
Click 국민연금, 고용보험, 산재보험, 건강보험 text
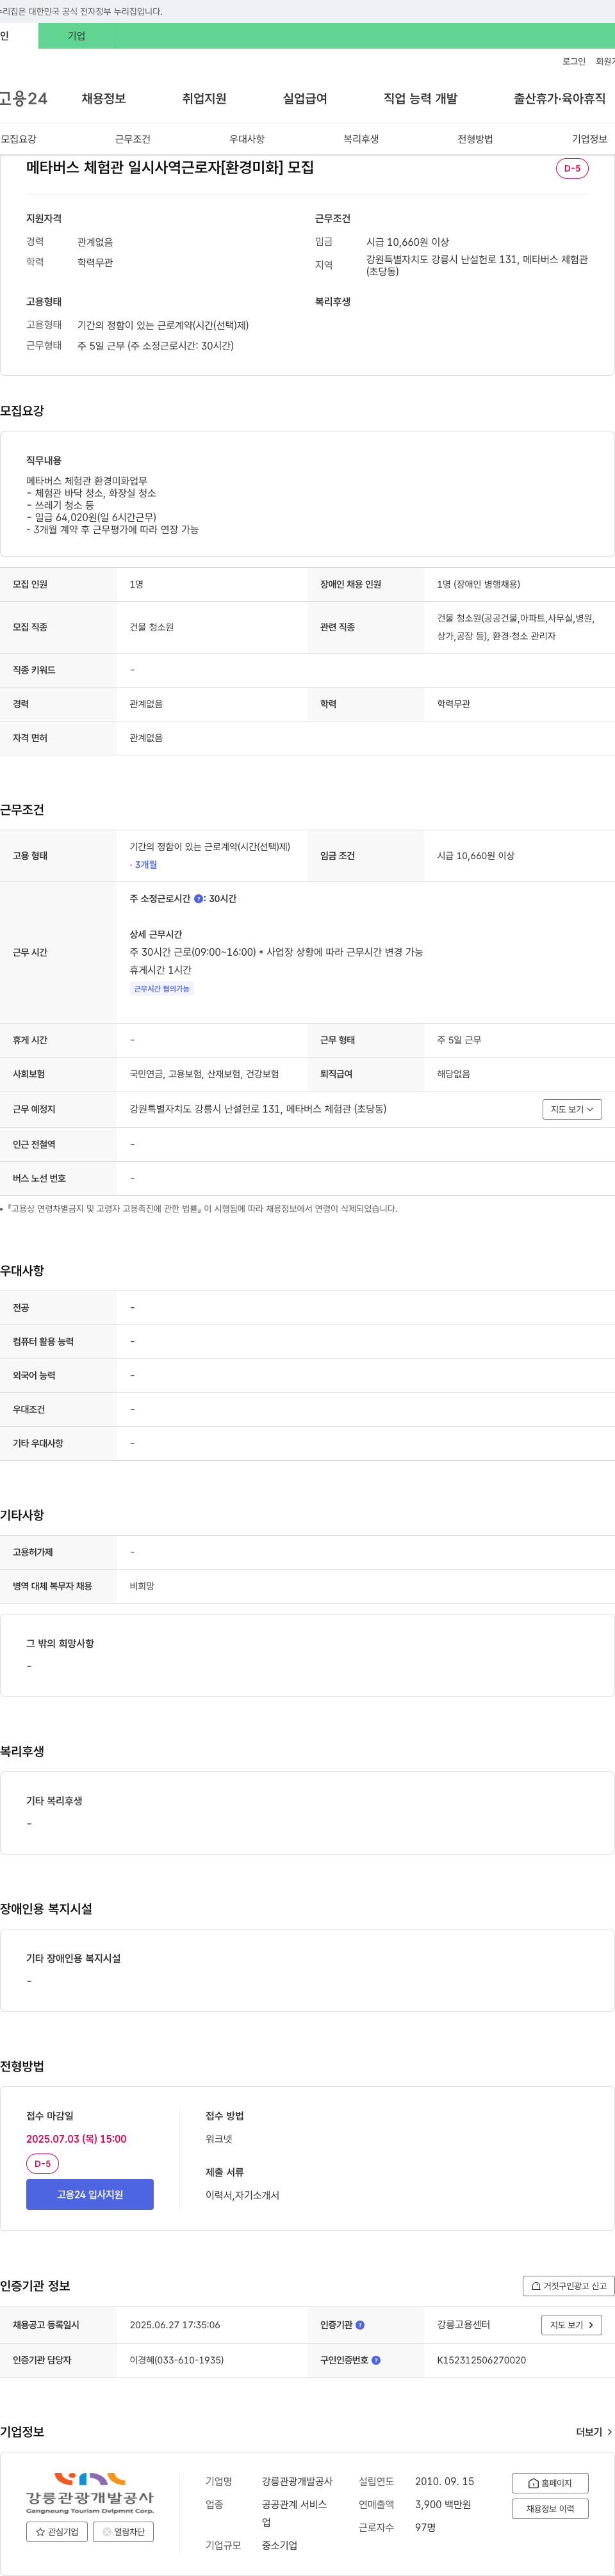click(x=204, y=1074)
